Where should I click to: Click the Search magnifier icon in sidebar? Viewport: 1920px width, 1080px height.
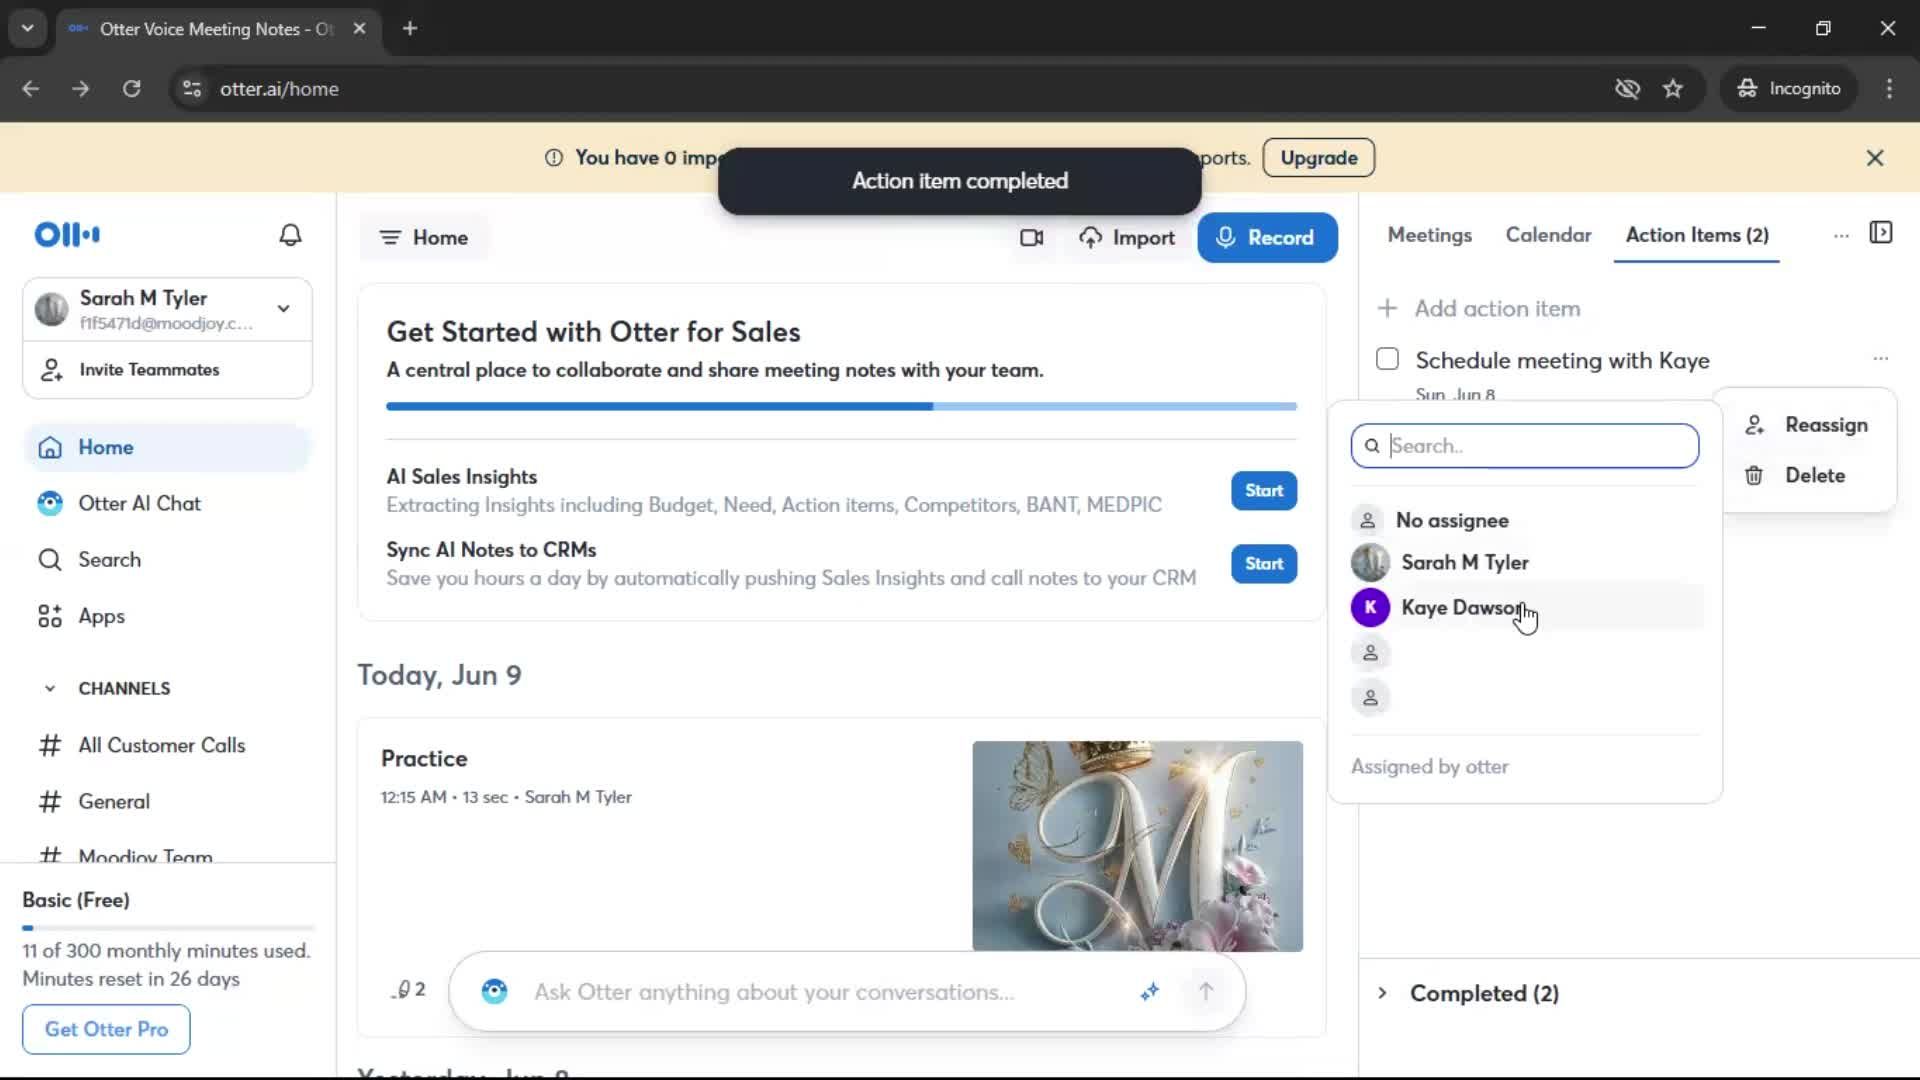[50, 560]
